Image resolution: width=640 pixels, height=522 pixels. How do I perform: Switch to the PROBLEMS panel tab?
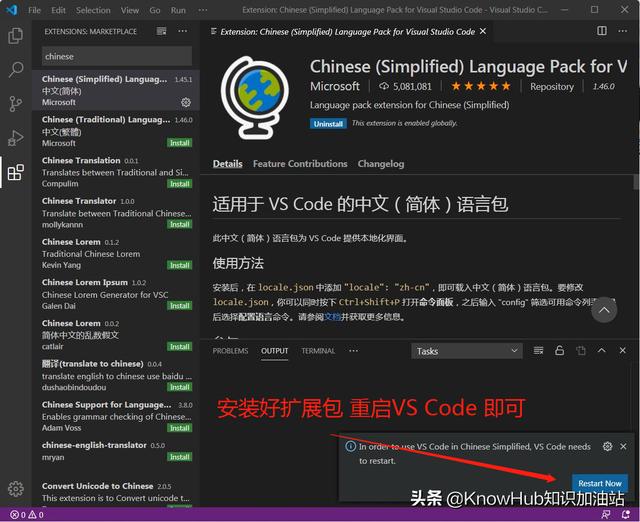230,351
